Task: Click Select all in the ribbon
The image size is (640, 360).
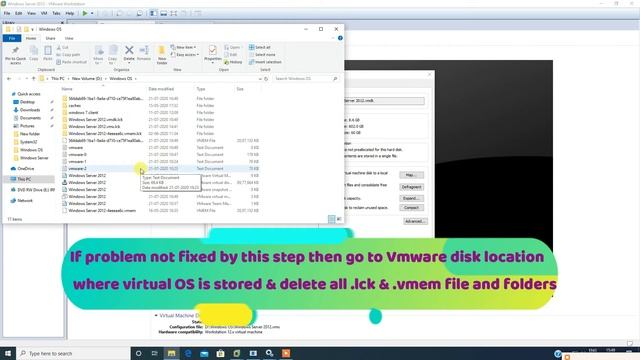Action: [x=260, y=47]
